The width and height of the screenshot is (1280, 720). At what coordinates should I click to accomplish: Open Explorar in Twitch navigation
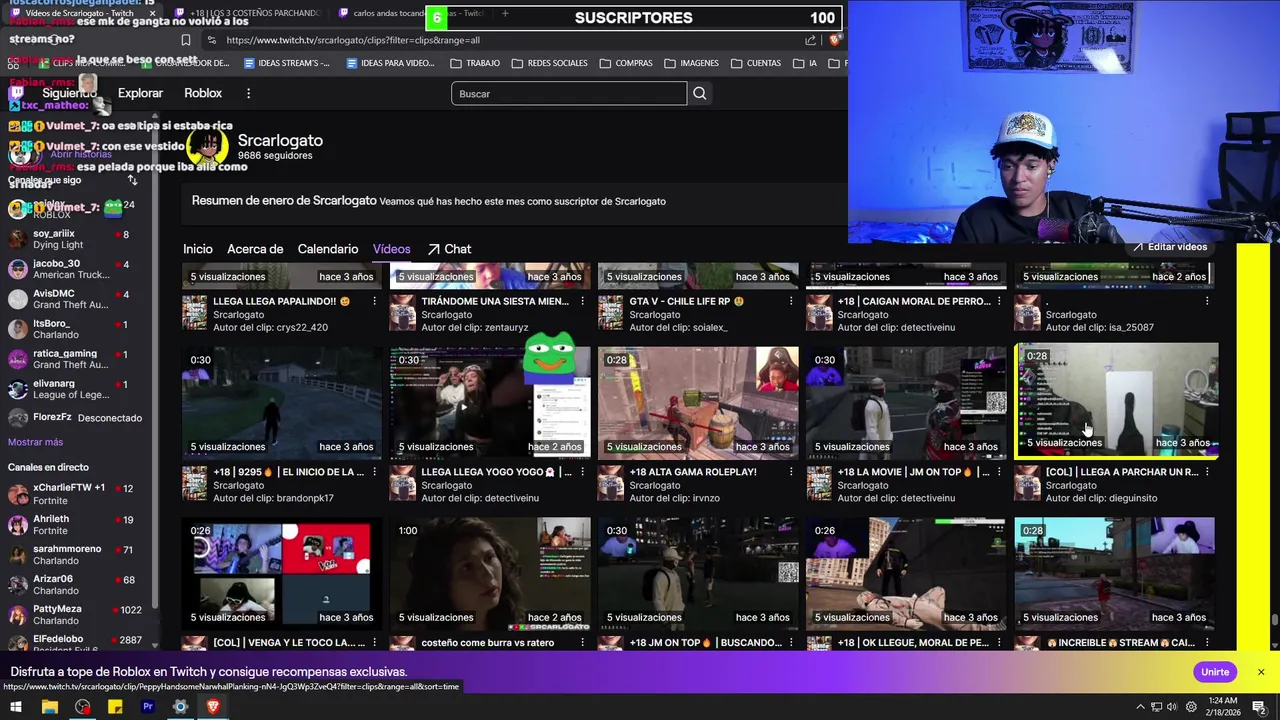140,93
